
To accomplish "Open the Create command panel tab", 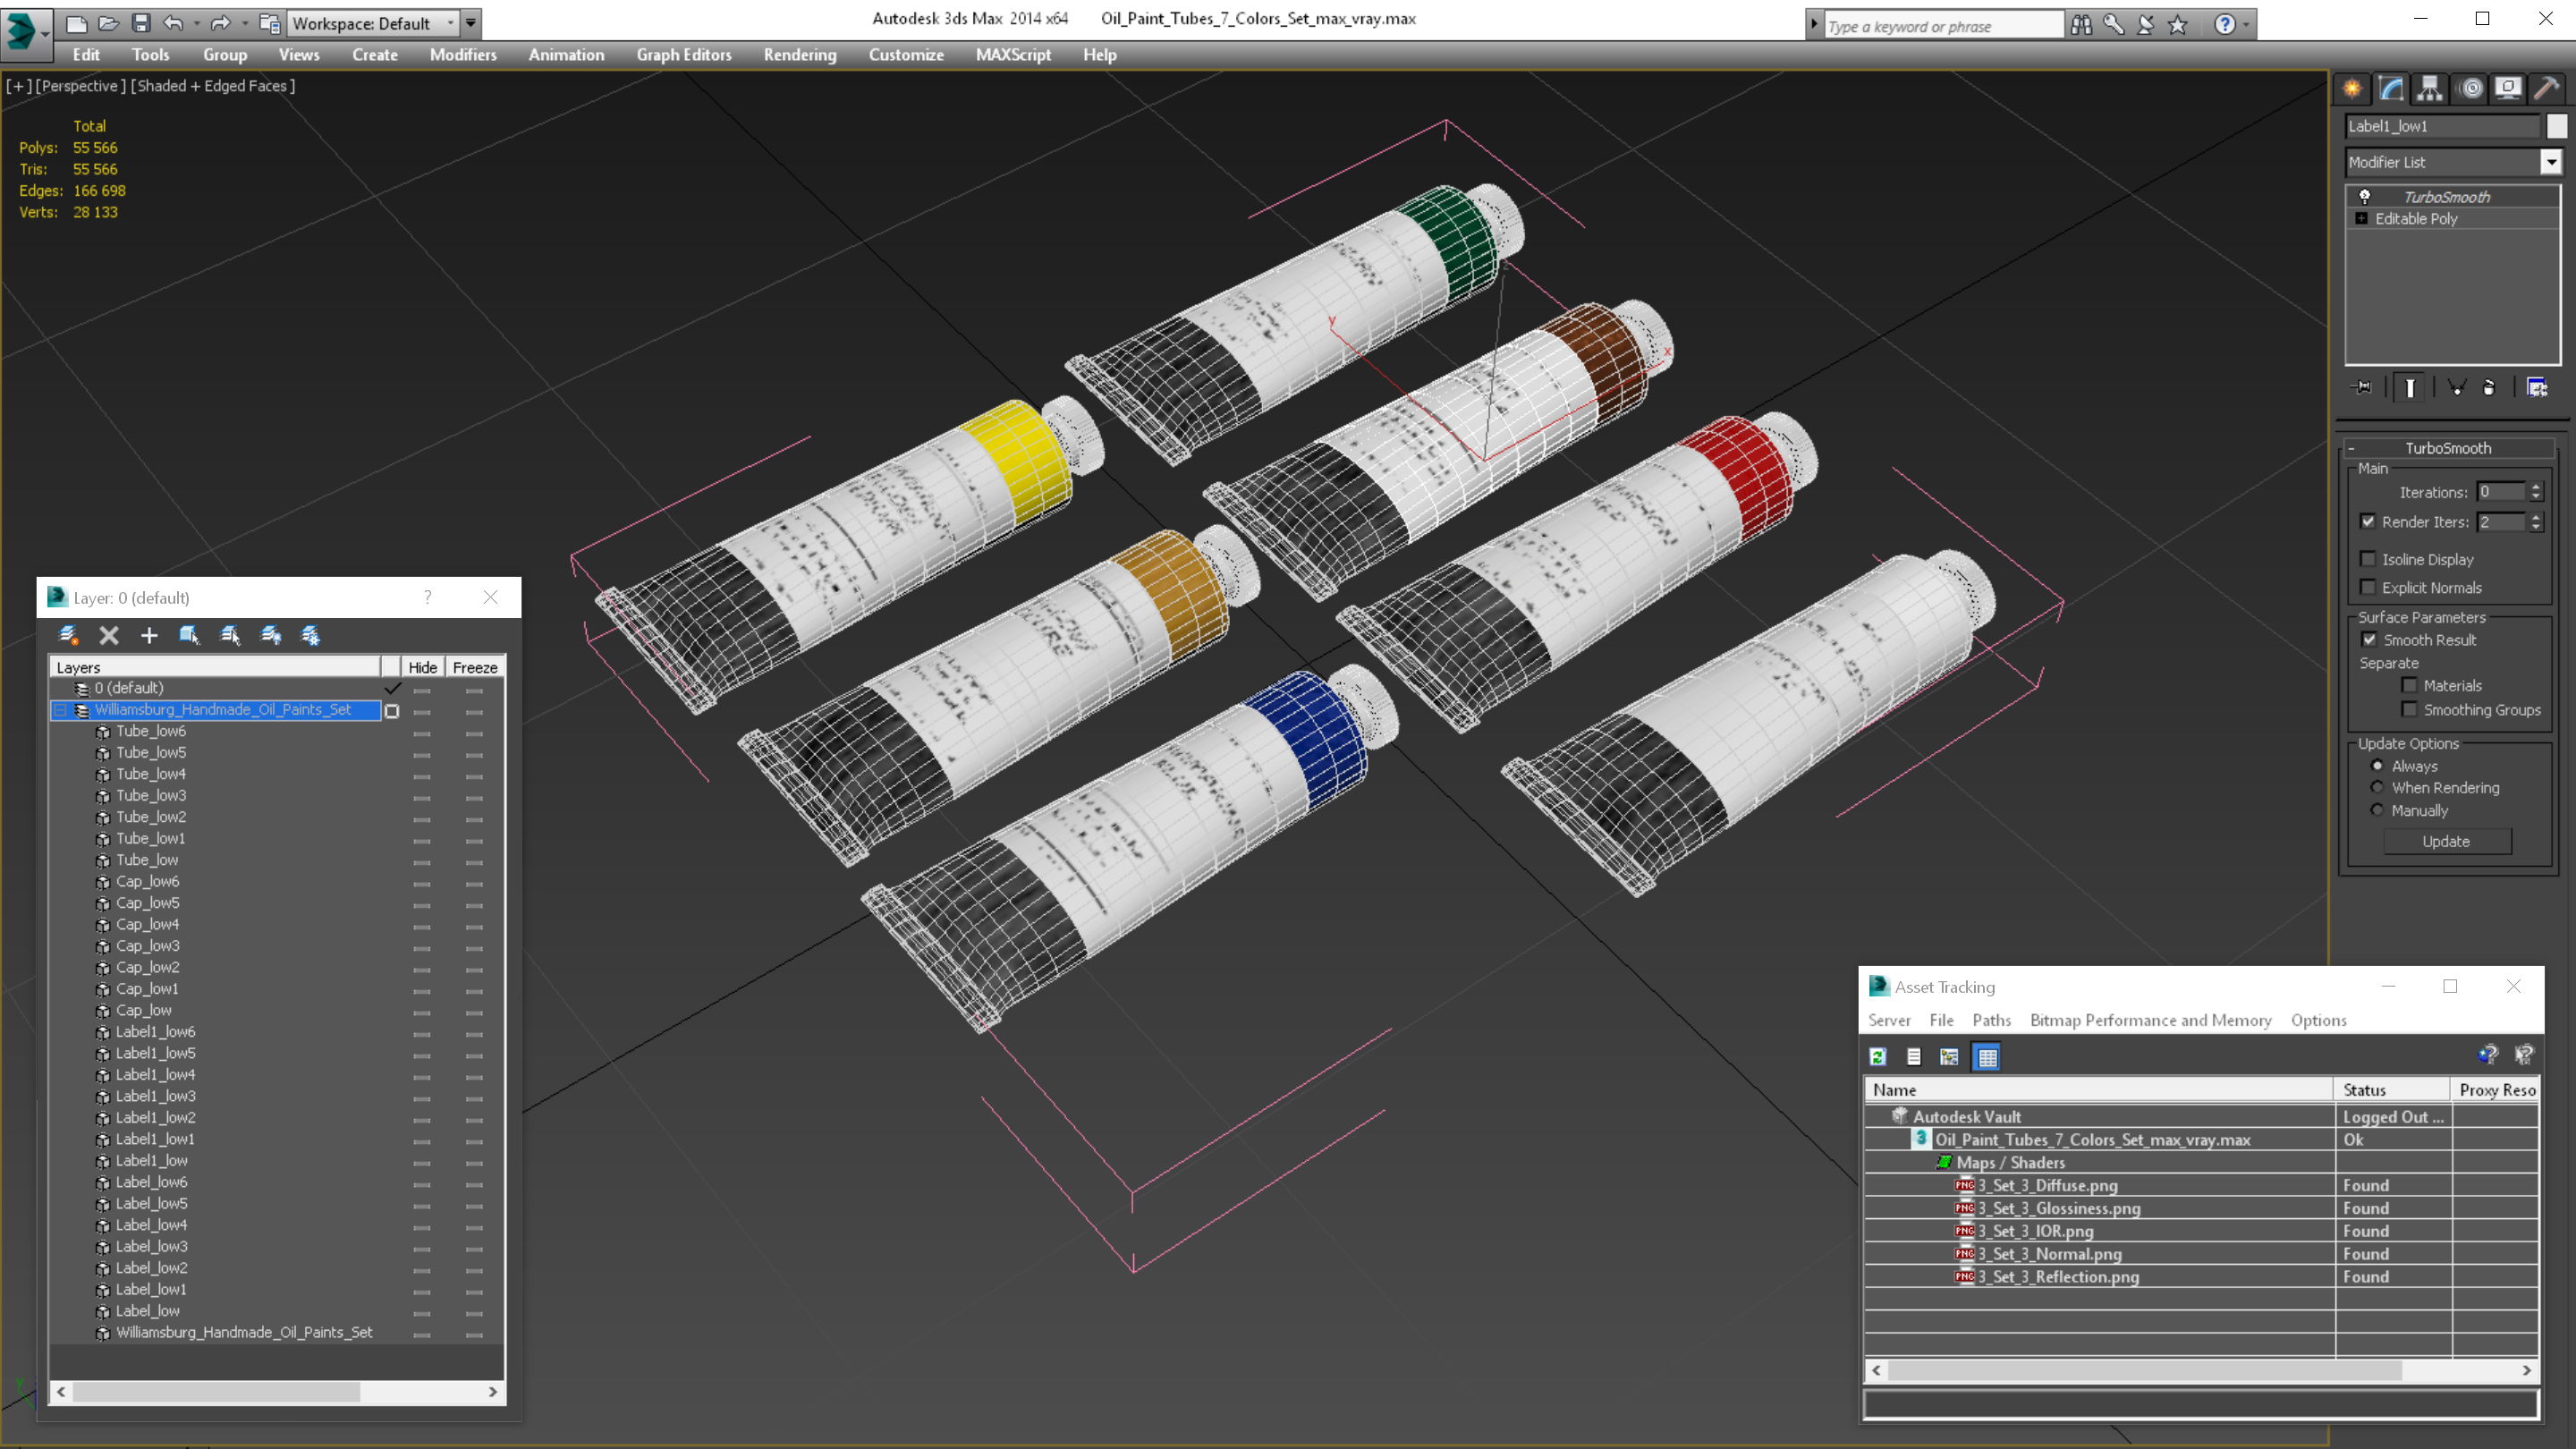I will point(2352,89).
